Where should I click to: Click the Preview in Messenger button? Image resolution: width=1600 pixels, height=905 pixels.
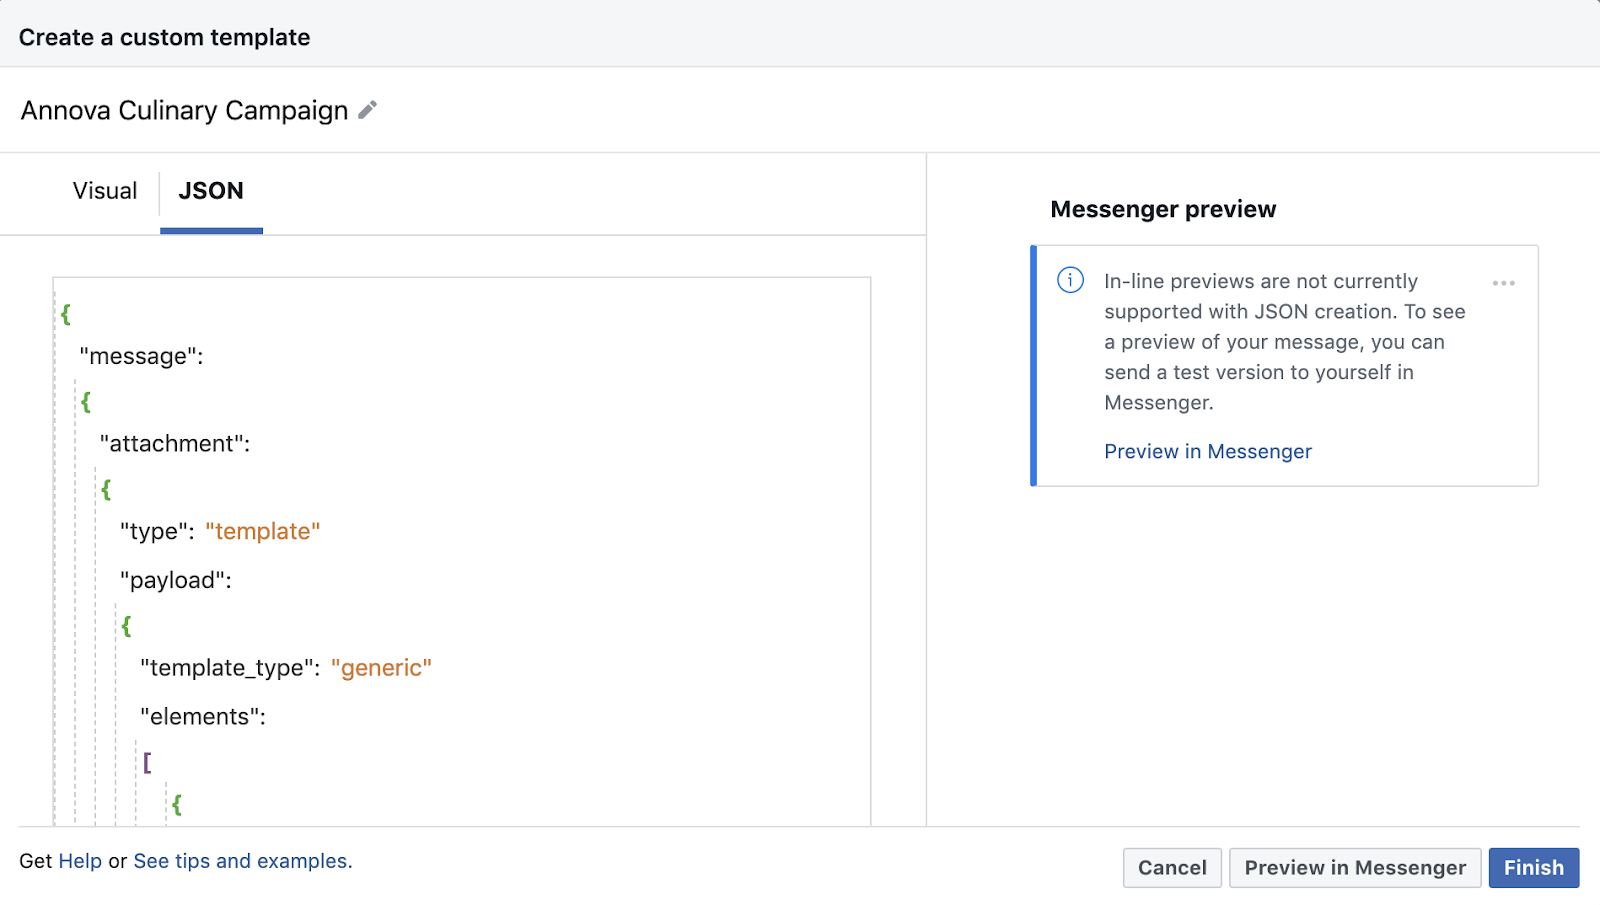[x=1354, y=868]
